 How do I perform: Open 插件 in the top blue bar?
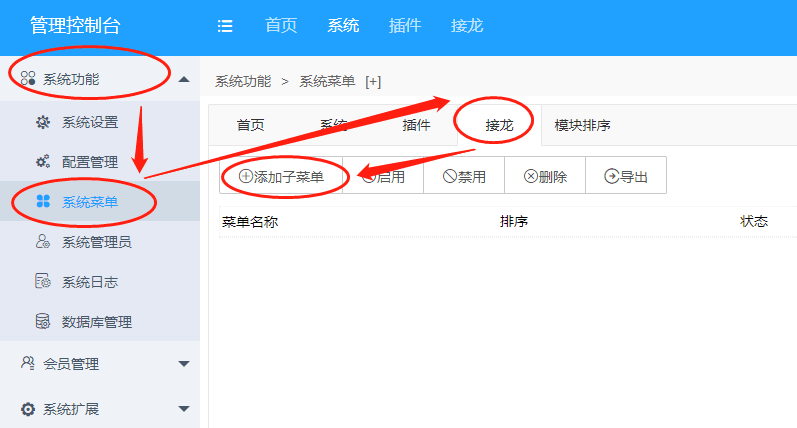(405, 25)
